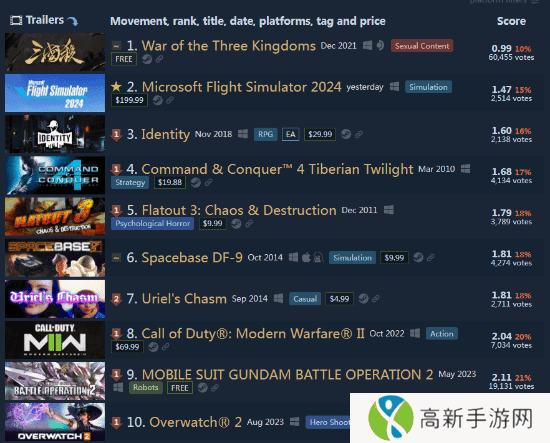Screen dimensions: 550x443
Task: Click the Trailers column header
Action: pos(45,20)
